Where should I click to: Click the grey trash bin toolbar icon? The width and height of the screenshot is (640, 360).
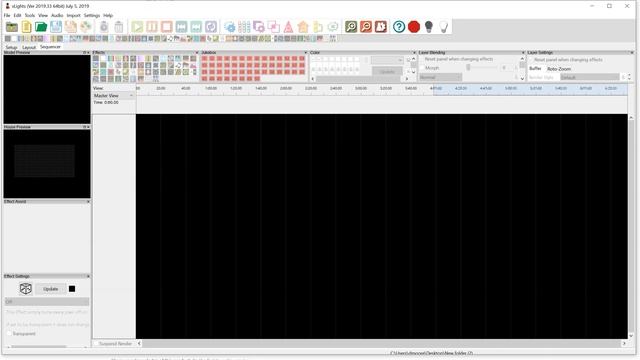(x=119, y=27)
